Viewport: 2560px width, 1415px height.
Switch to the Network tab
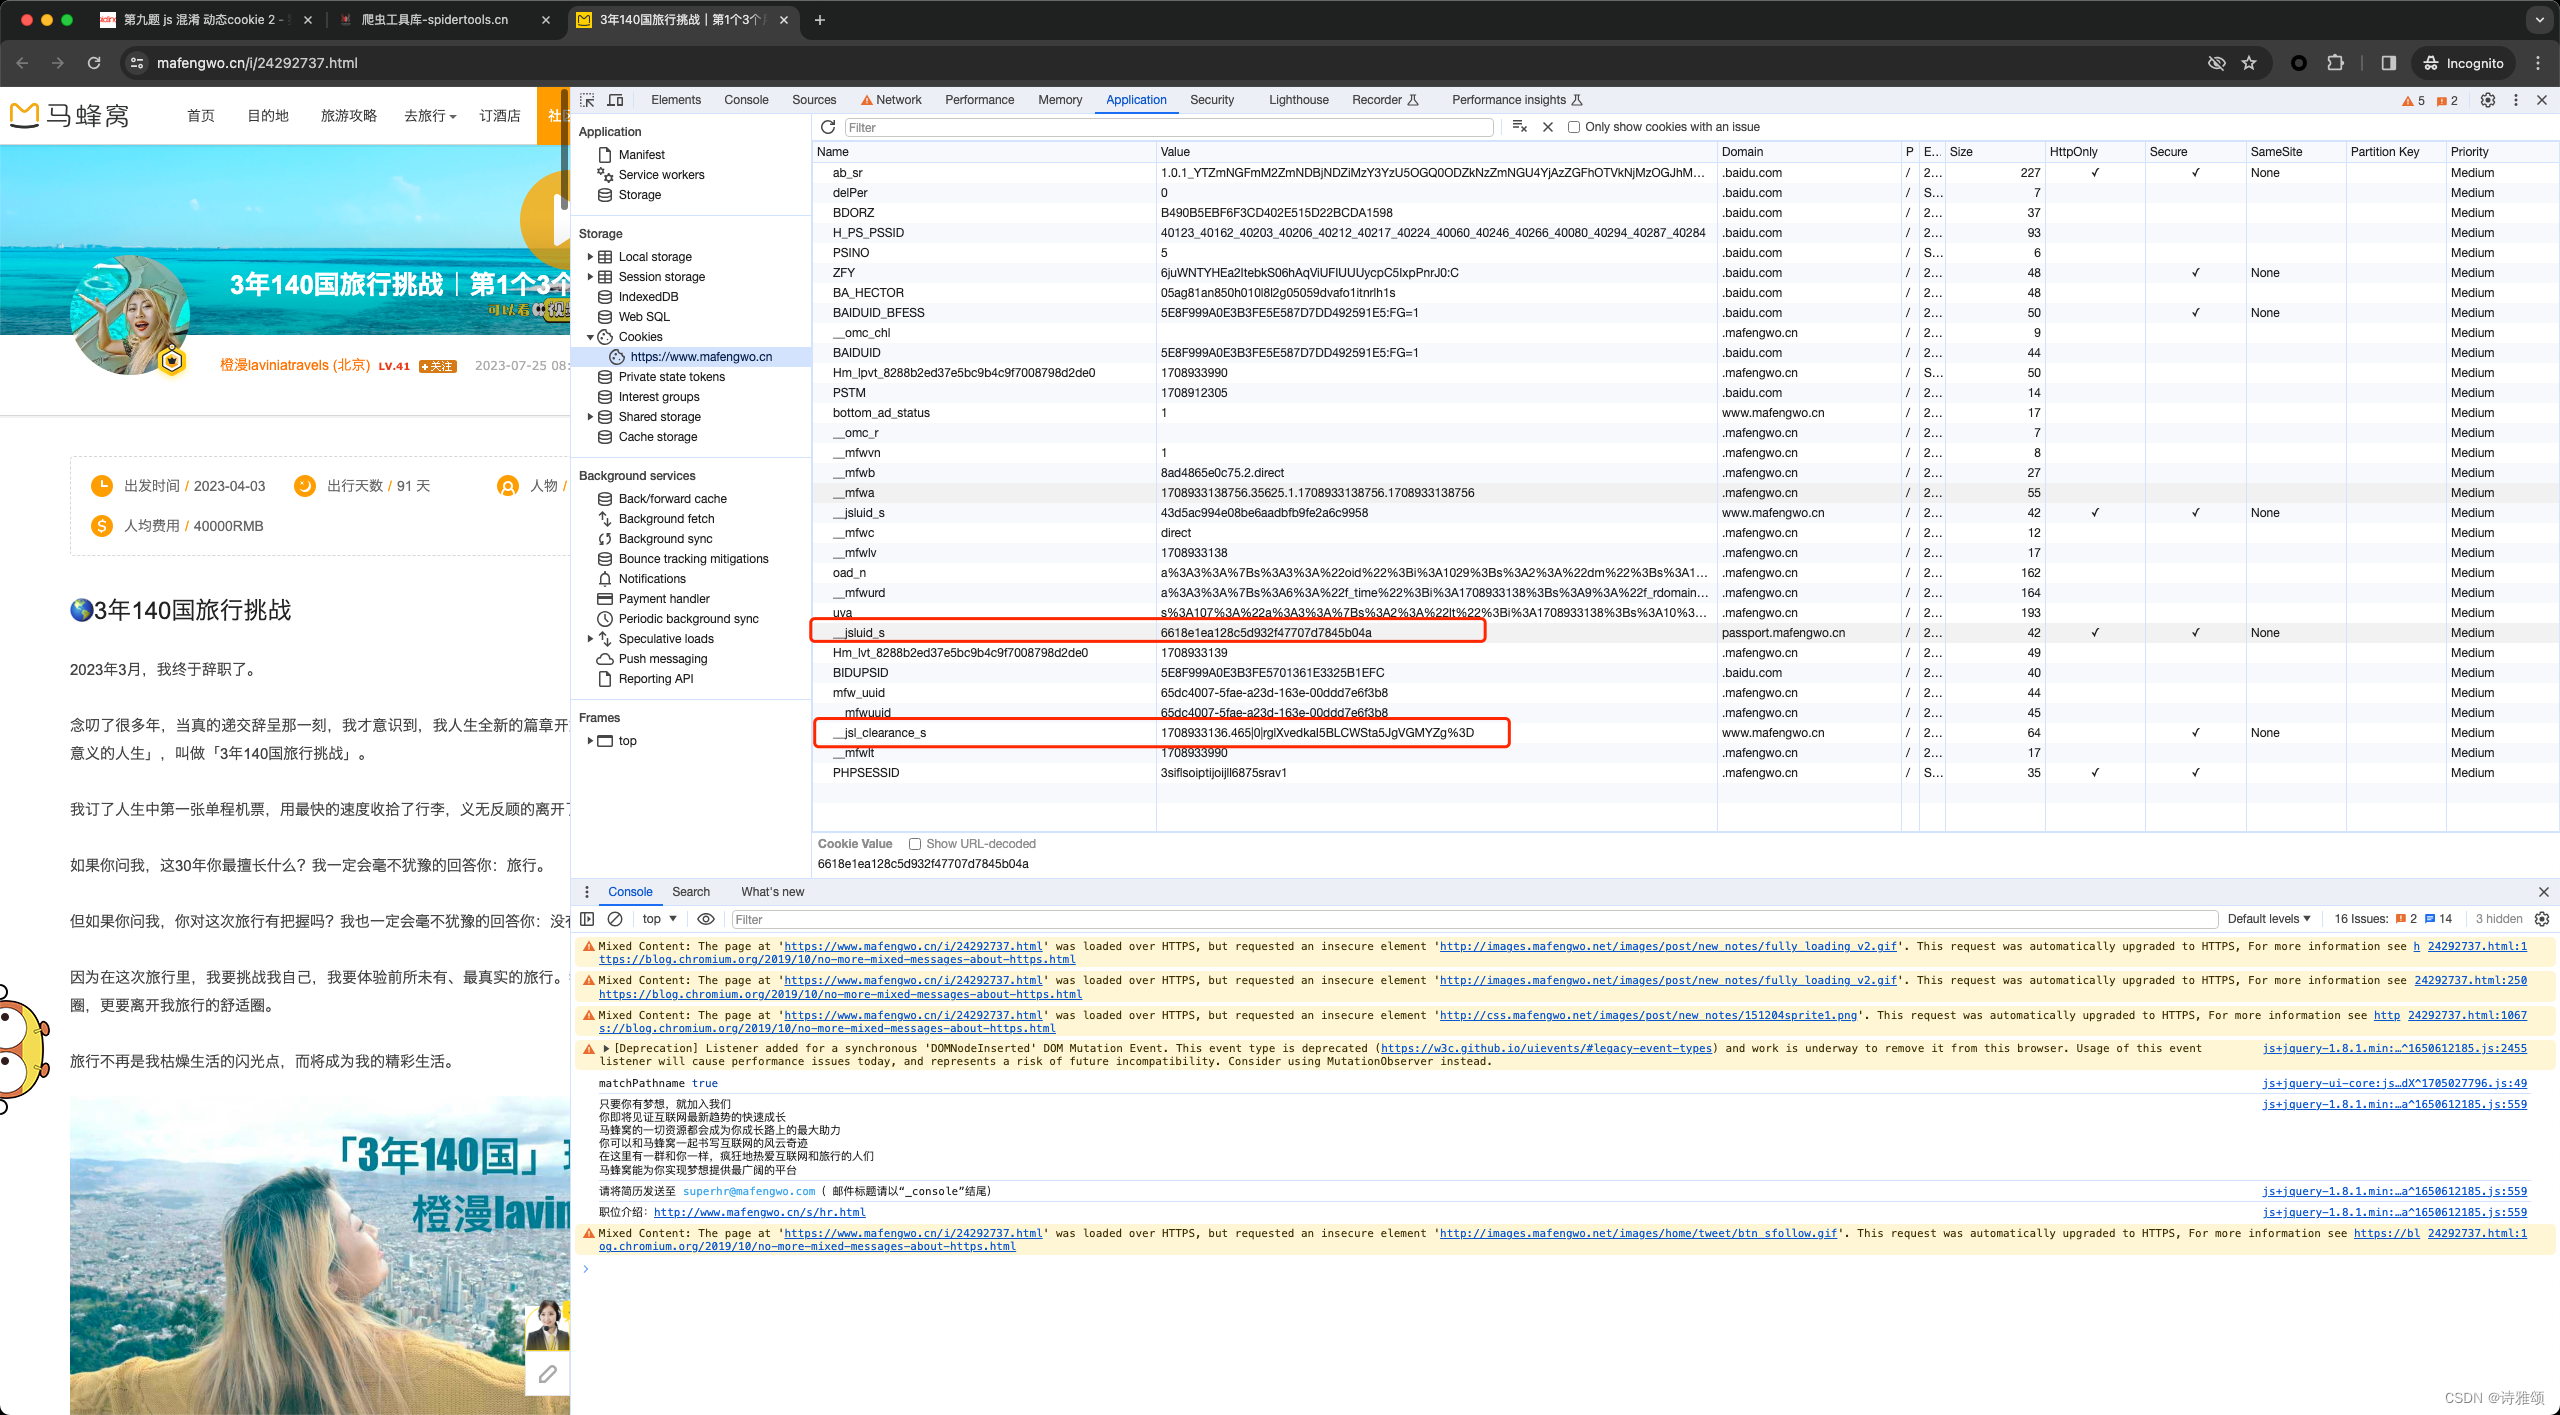891,100
